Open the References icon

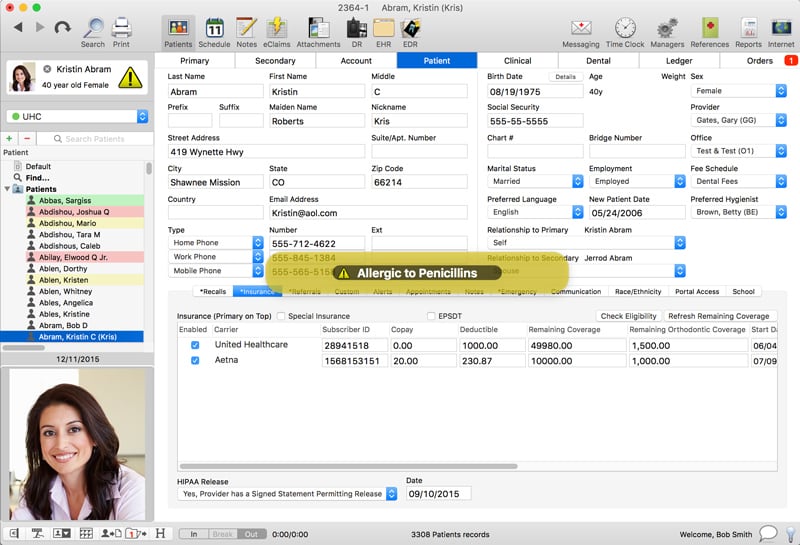pos(710,33)
